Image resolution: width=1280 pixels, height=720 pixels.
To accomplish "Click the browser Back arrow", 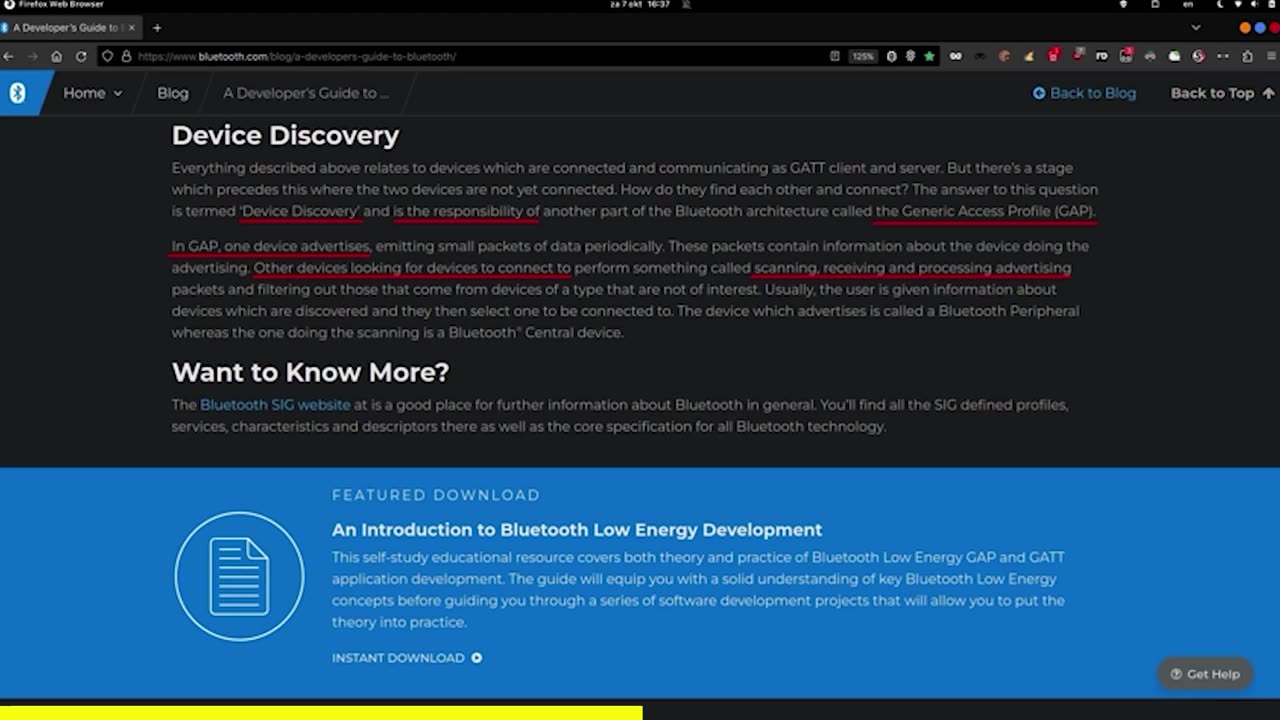I will (x=9, y=56).
